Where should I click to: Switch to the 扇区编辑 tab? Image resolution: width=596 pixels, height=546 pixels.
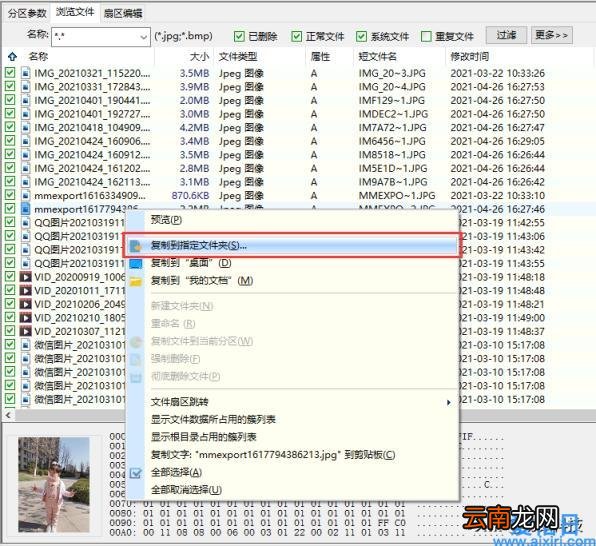coord(123,14)
